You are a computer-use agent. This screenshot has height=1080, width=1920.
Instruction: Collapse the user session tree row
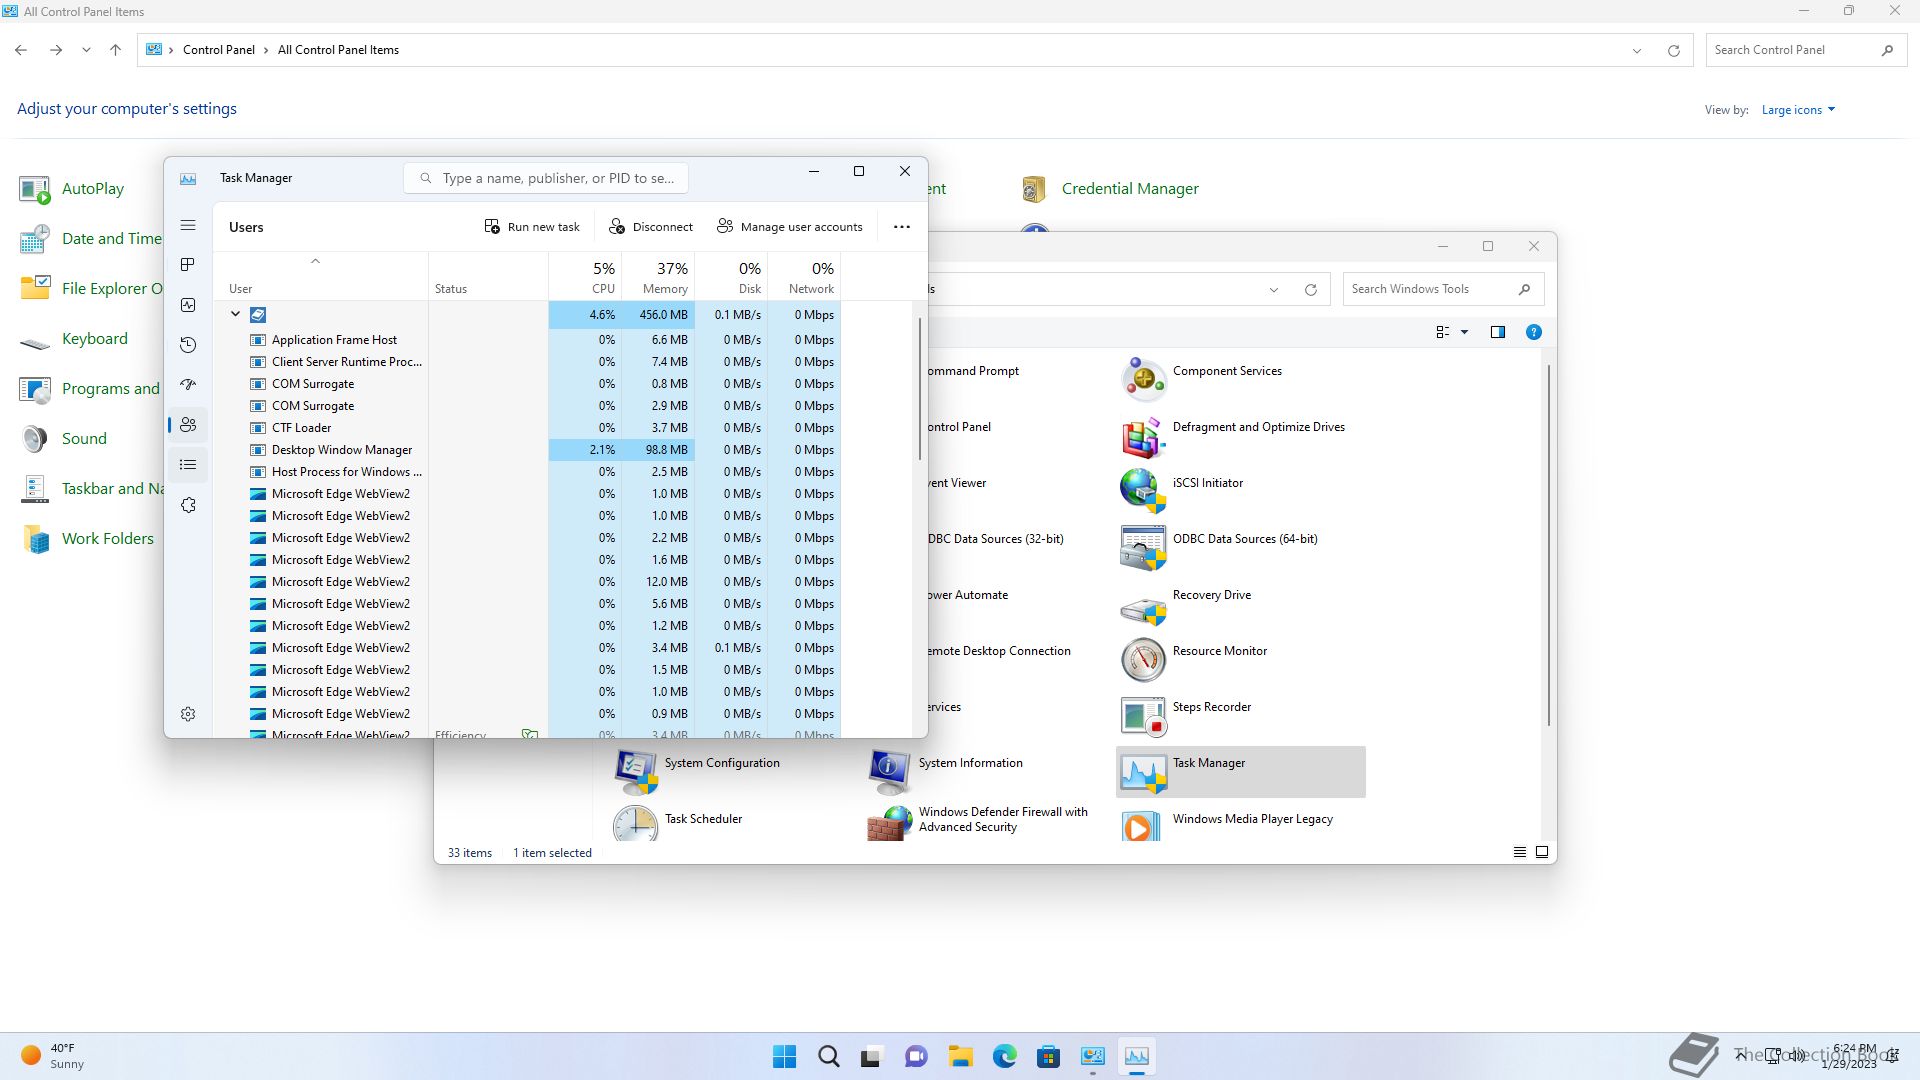(235, 314)
